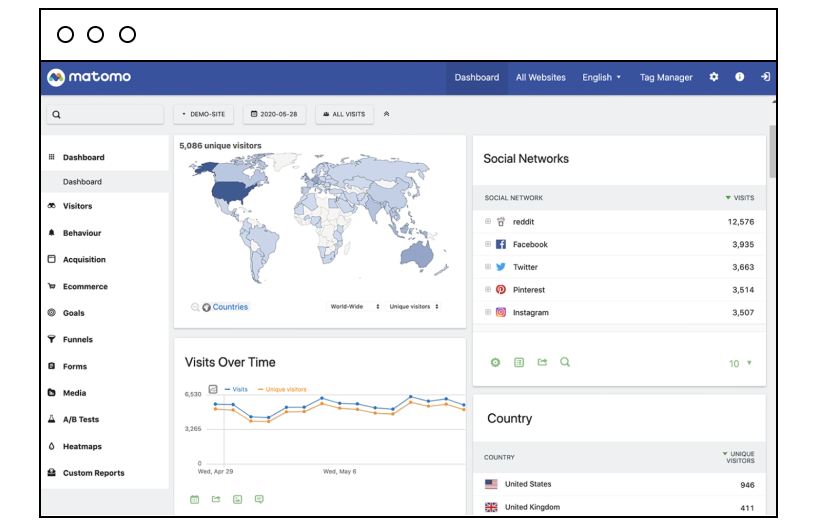
Task: Focus the menu search field
Action: click(105, 114)
